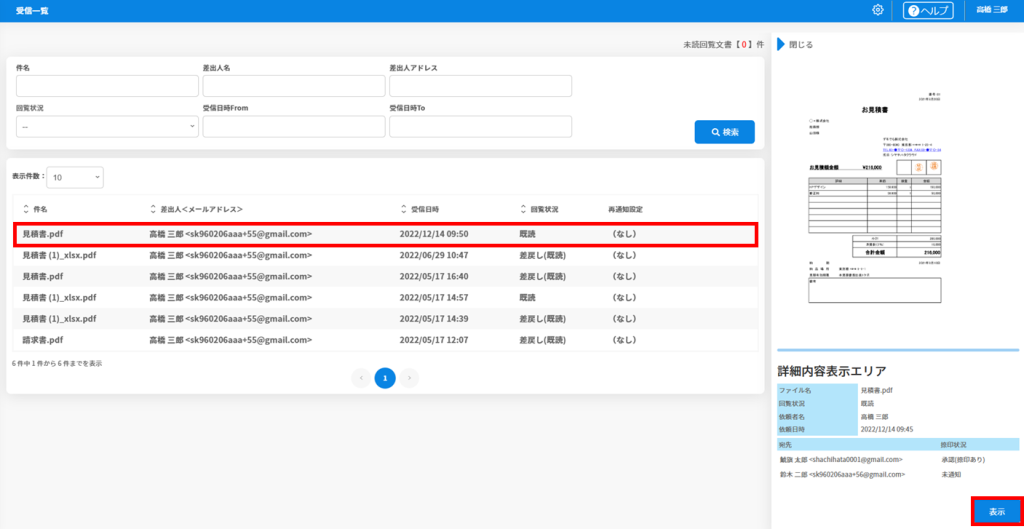Viewport: 1024px width, 529px height.
Task: Select 見積書.pdf row dated 2022/12/14 09:50
Action: click(385, 234)
